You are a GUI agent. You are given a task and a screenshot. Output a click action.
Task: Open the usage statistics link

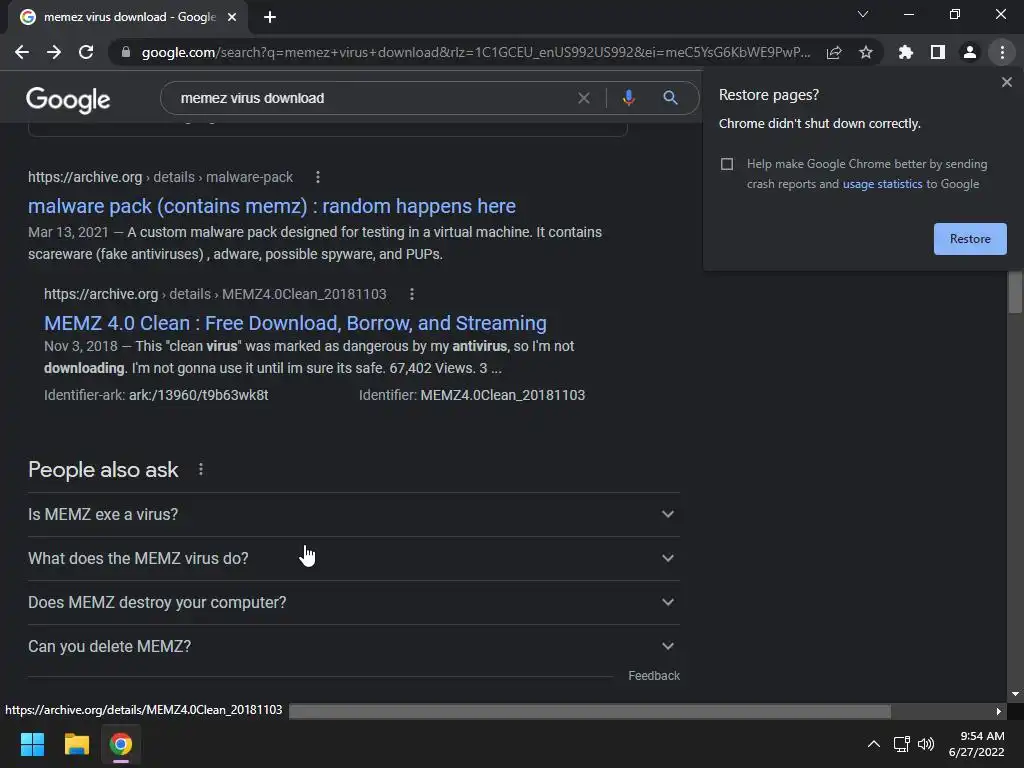[882, 184]
